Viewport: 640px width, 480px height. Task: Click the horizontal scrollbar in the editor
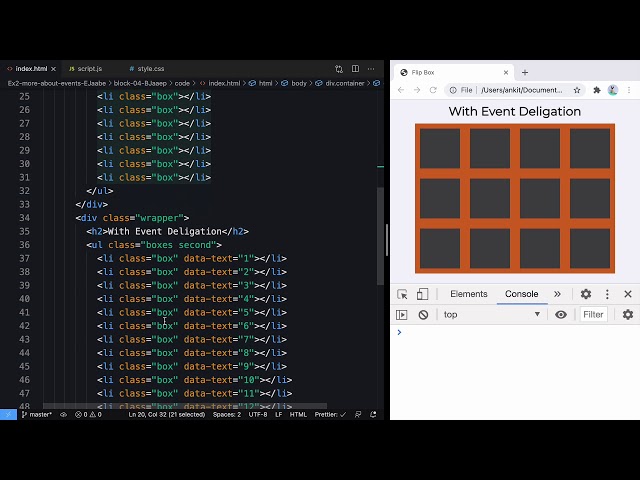pos(185,406)
